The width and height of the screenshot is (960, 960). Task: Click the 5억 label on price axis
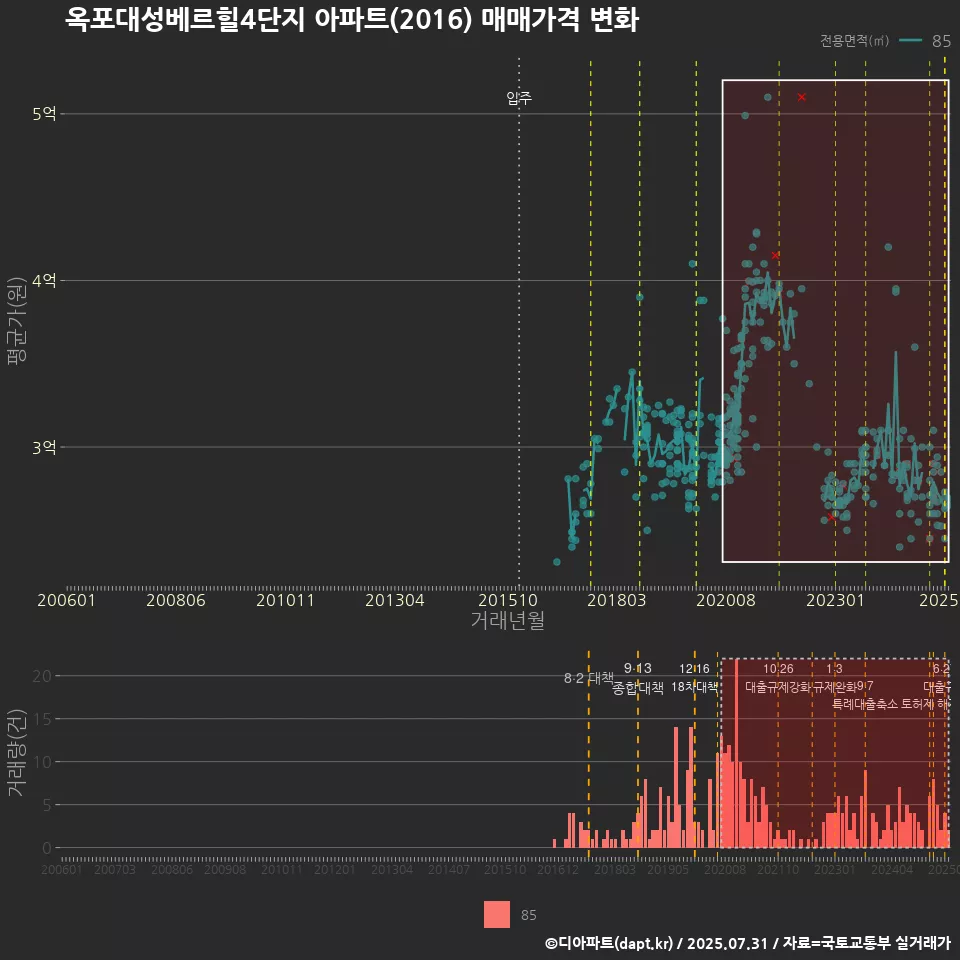pos(44,114)
